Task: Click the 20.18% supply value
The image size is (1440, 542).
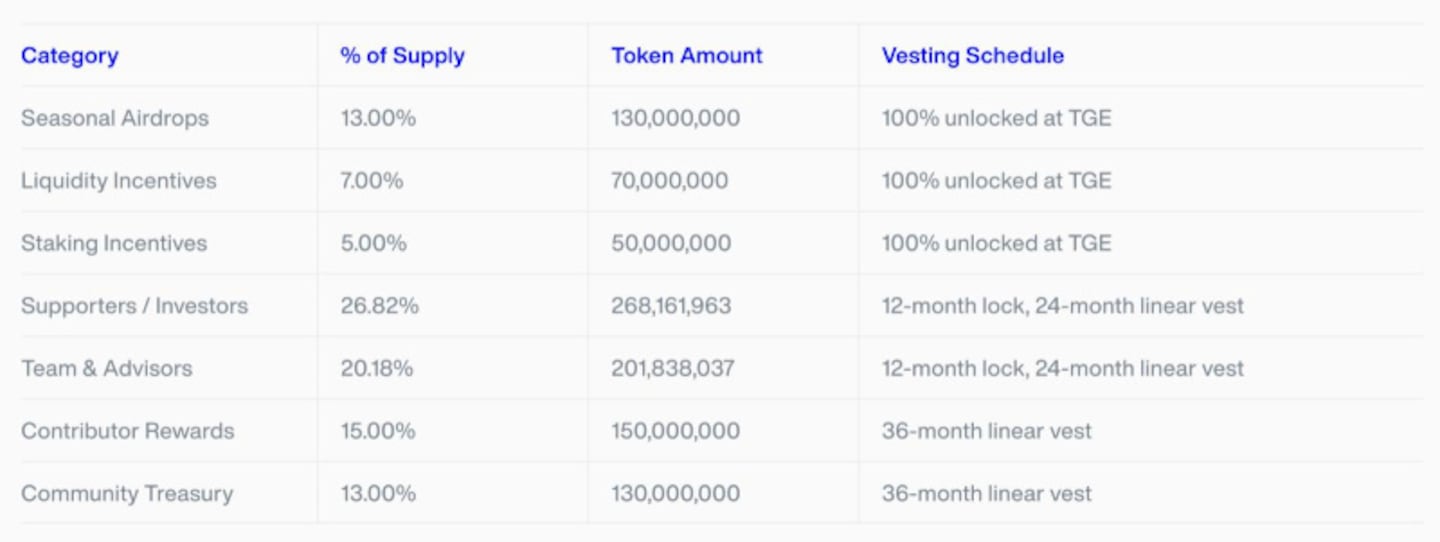Action: [x=376, y=368]
